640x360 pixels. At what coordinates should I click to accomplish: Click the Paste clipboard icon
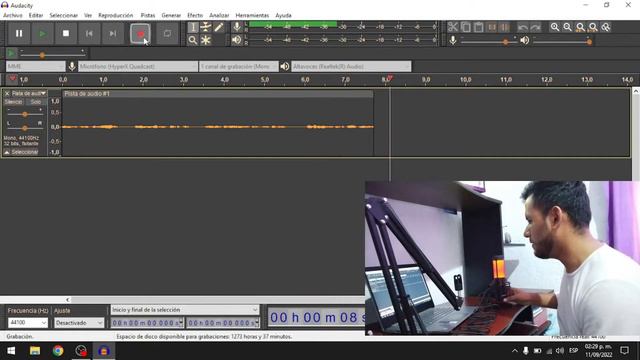click(x=479, y=27)
